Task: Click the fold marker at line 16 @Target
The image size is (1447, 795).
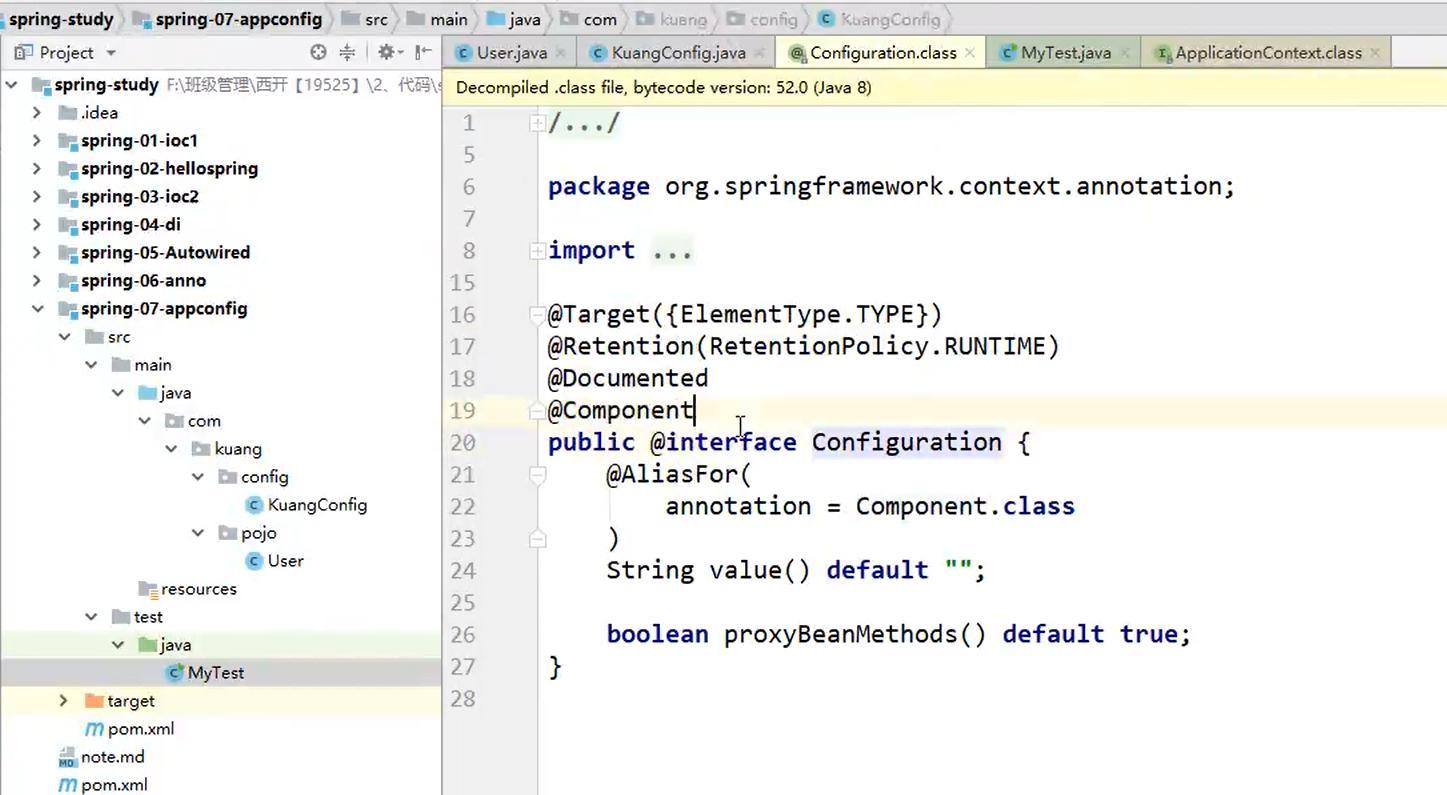Action: 537,315
